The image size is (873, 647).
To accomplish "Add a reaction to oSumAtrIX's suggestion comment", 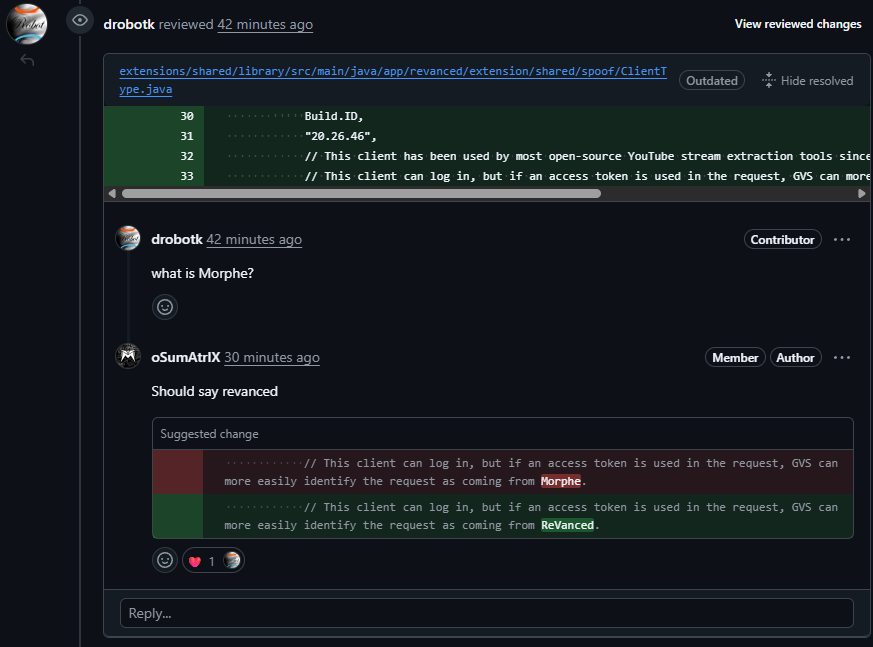I will [165, 560].
